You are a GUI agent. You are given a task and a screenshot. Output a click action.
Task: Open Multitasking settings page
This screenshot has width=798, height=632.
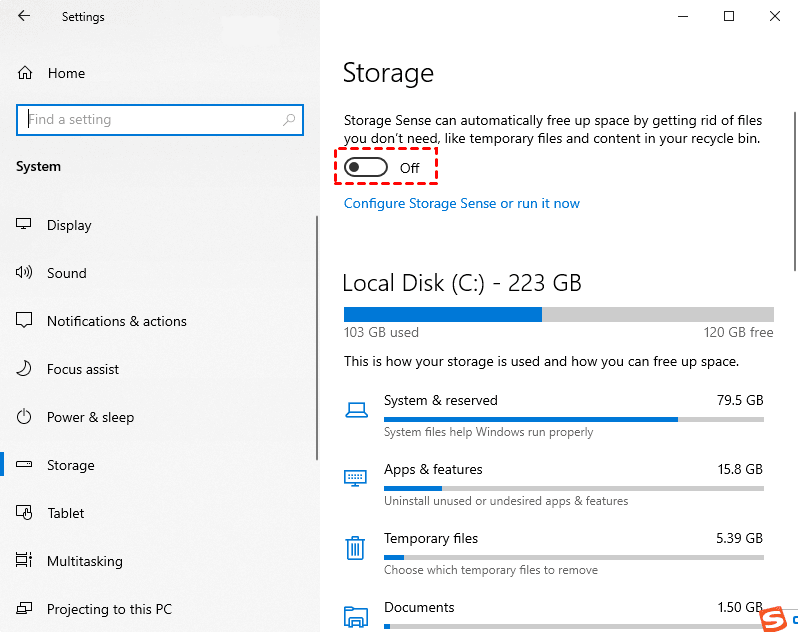[84, 561]
